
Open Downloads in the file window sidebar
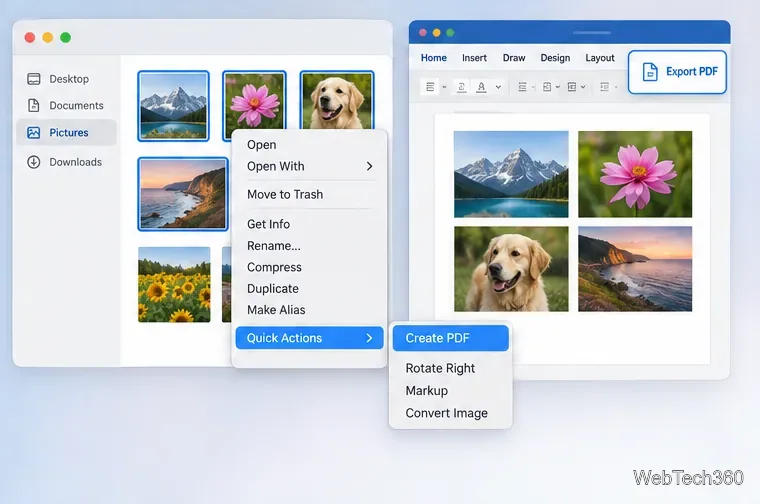pos(64,162)
